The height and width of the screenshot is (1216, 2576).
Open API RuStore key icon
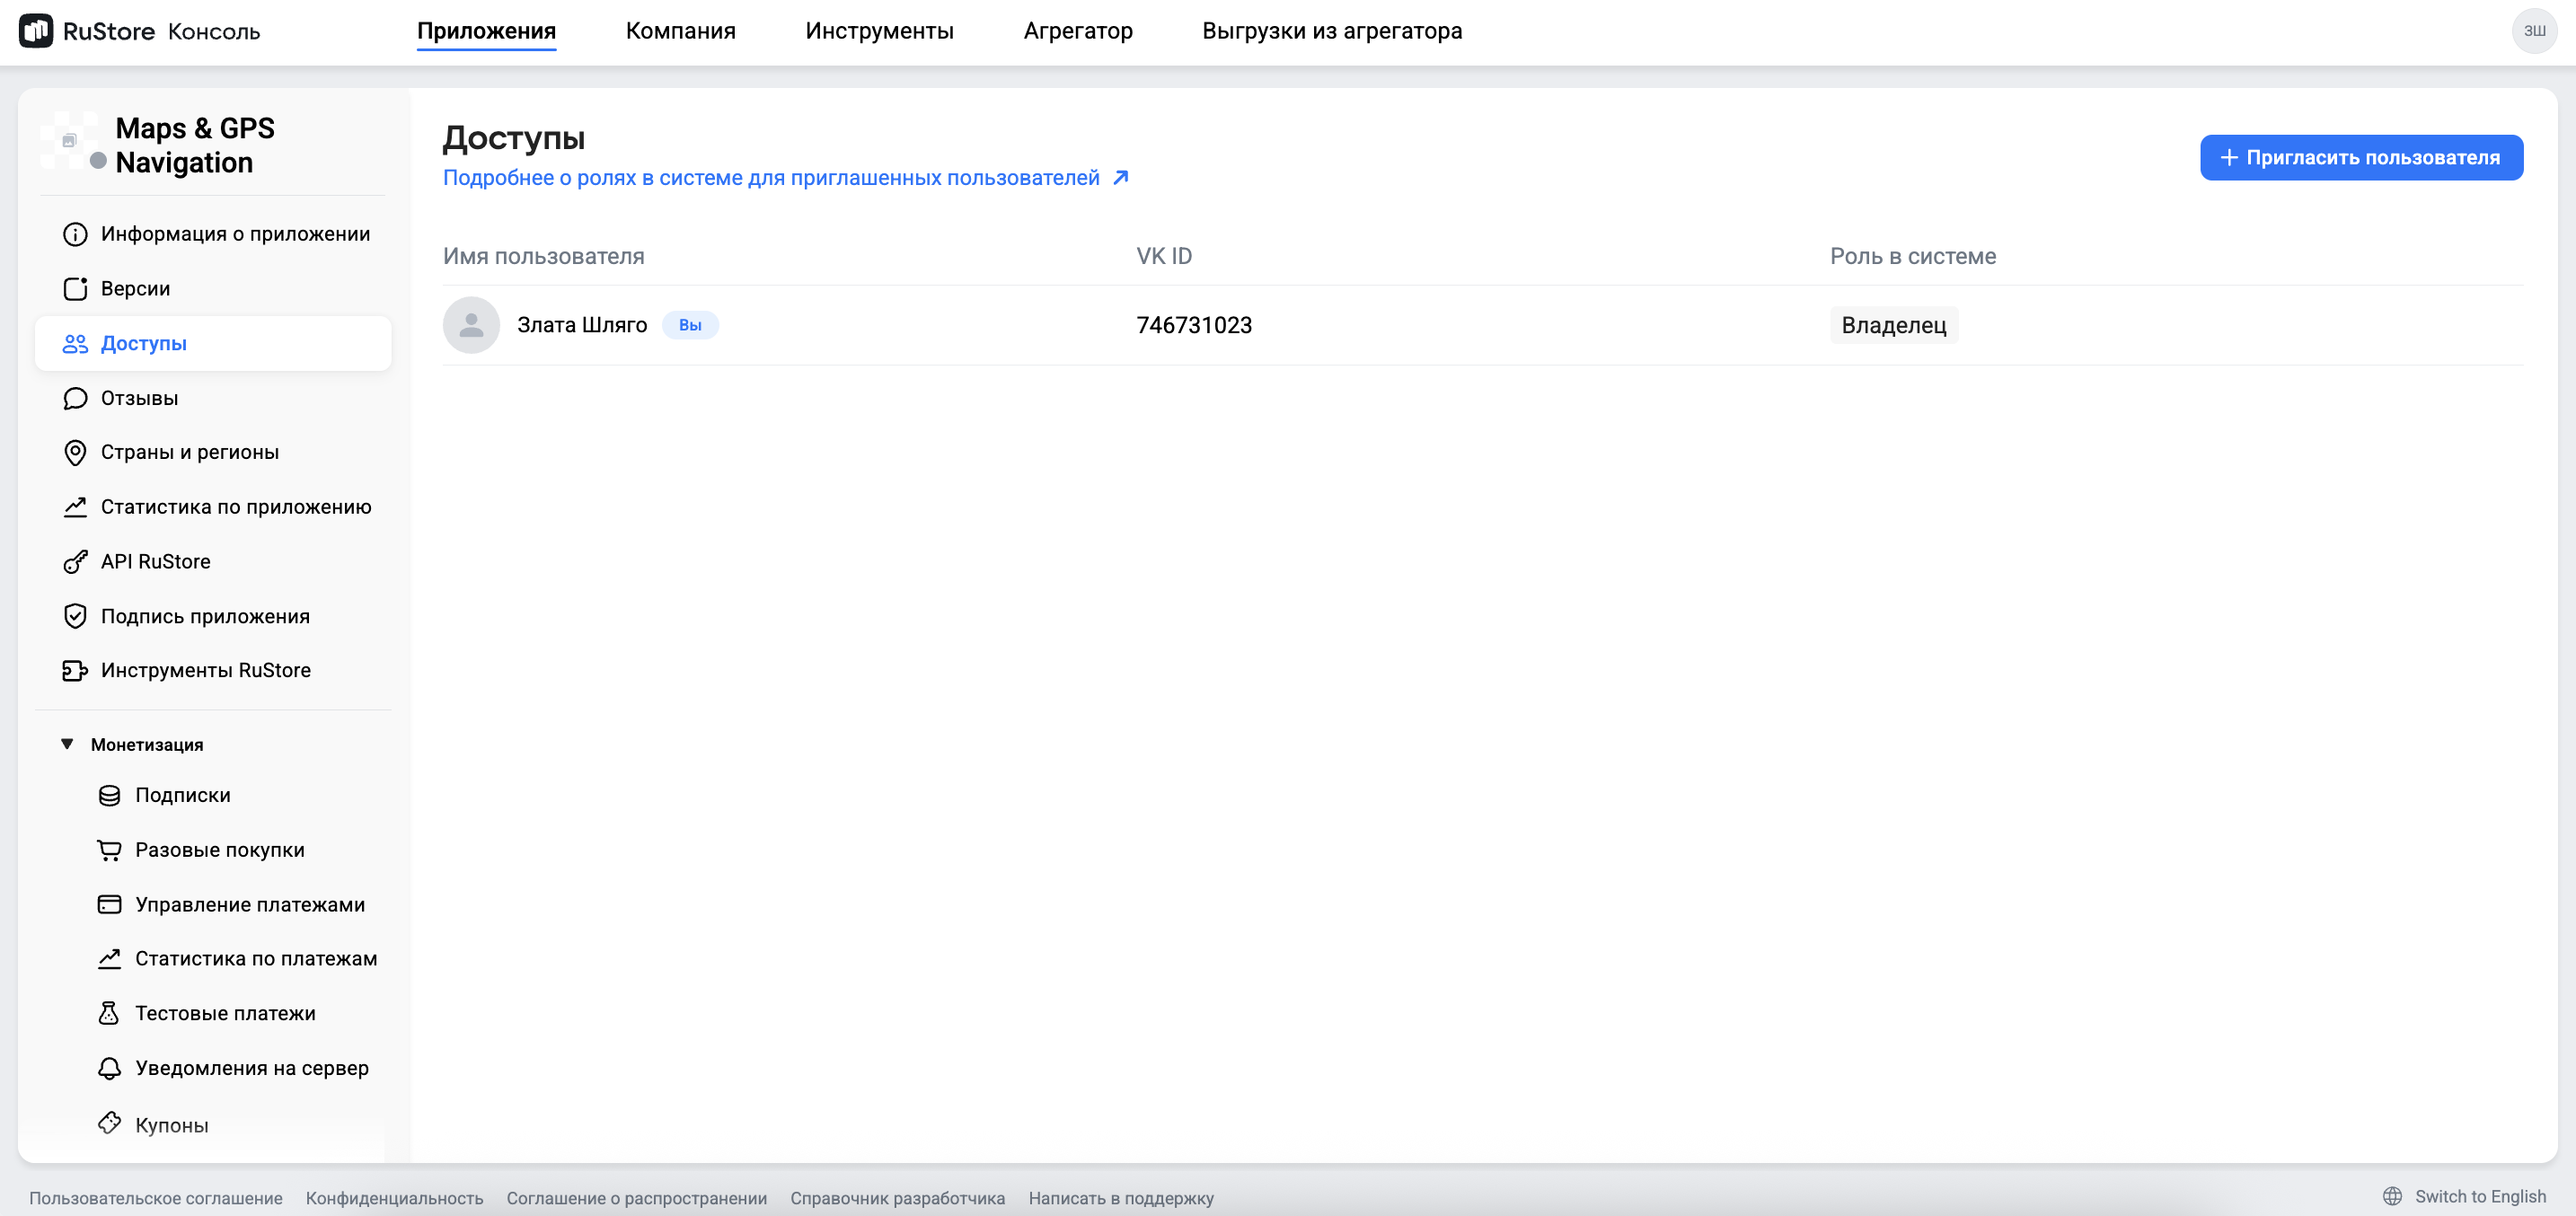point(75,562)
